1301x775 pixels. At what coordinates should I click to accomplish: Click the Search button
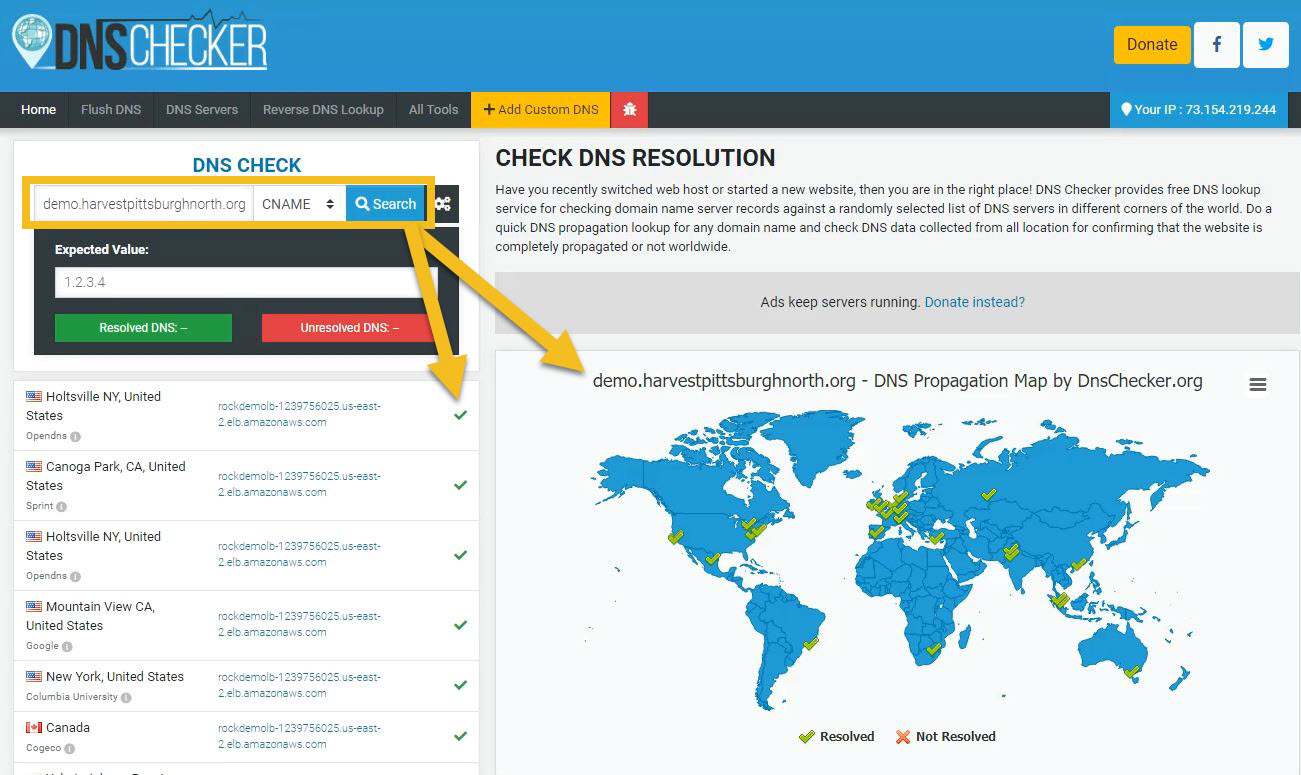(x=386, y=204)
